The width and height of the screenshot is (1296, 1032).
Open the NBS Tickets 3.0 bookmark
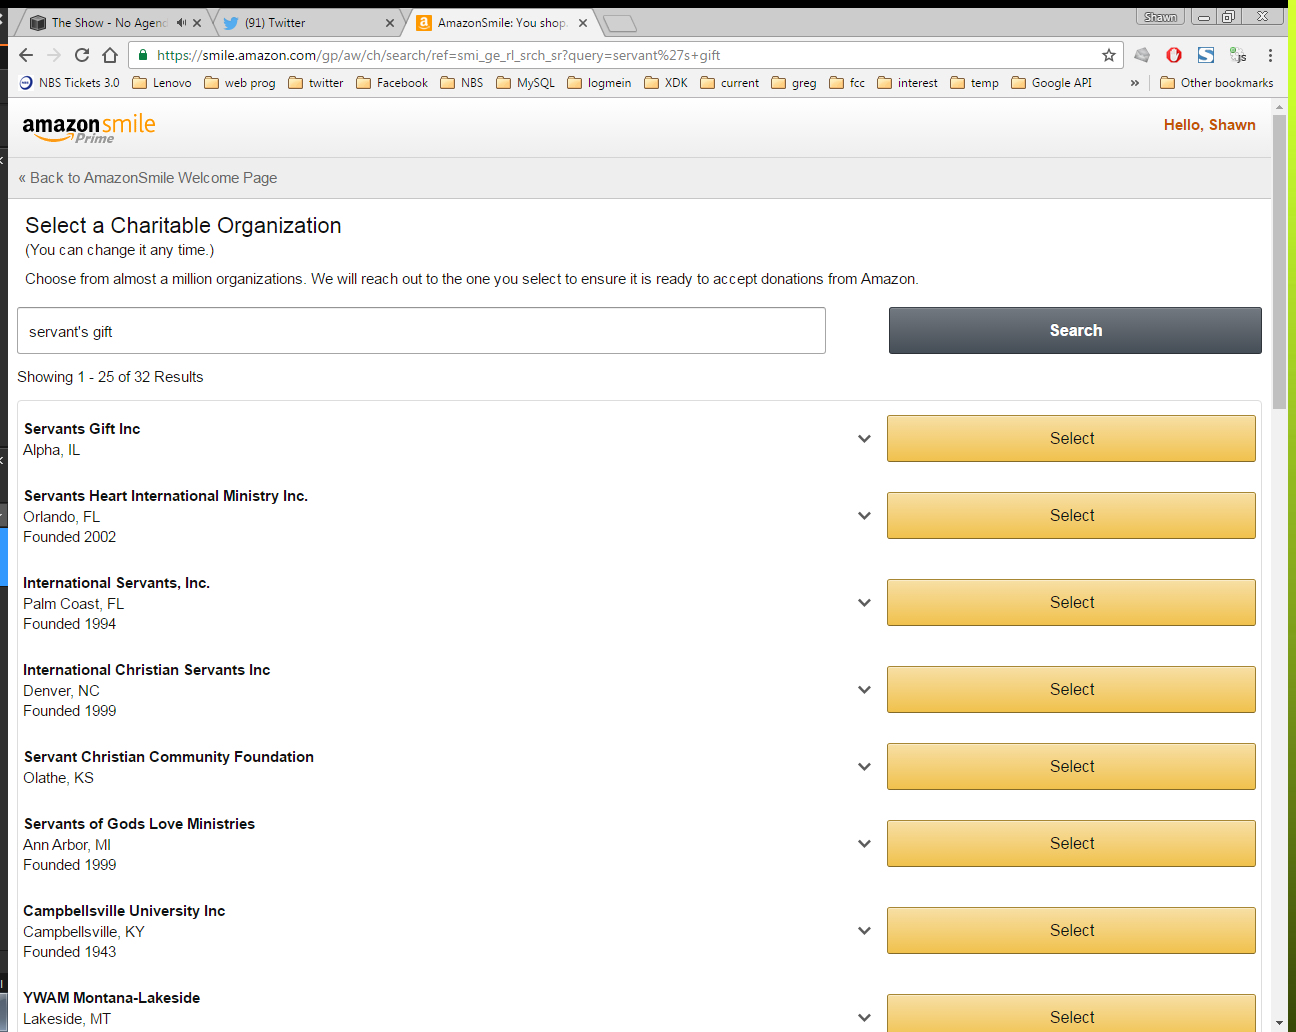[69, 83]
